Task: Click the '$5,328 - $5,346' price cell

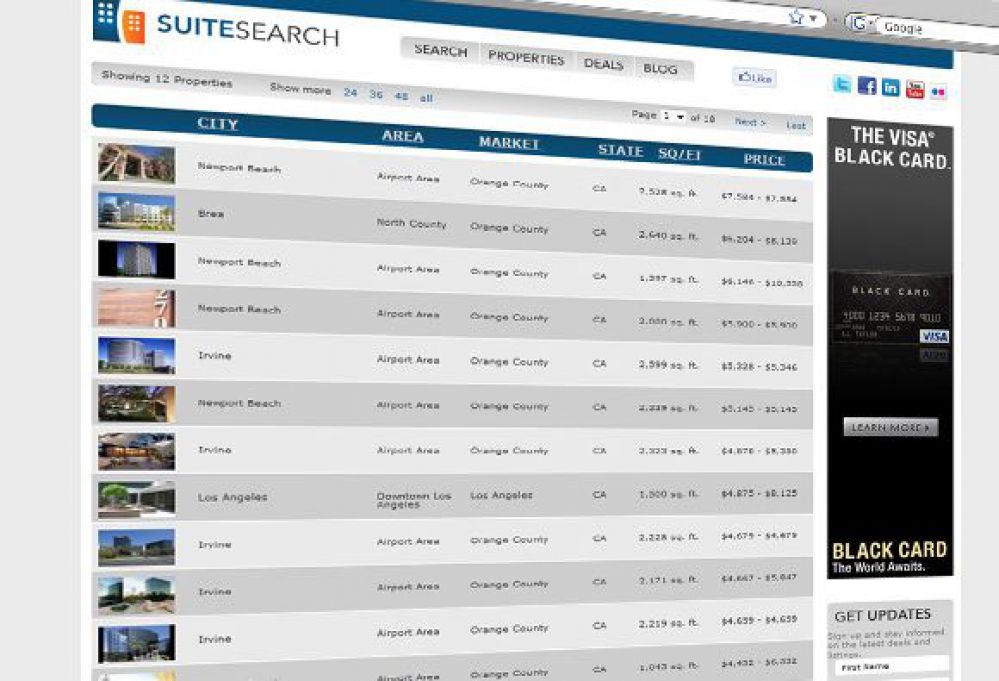Action: point(759,366)
